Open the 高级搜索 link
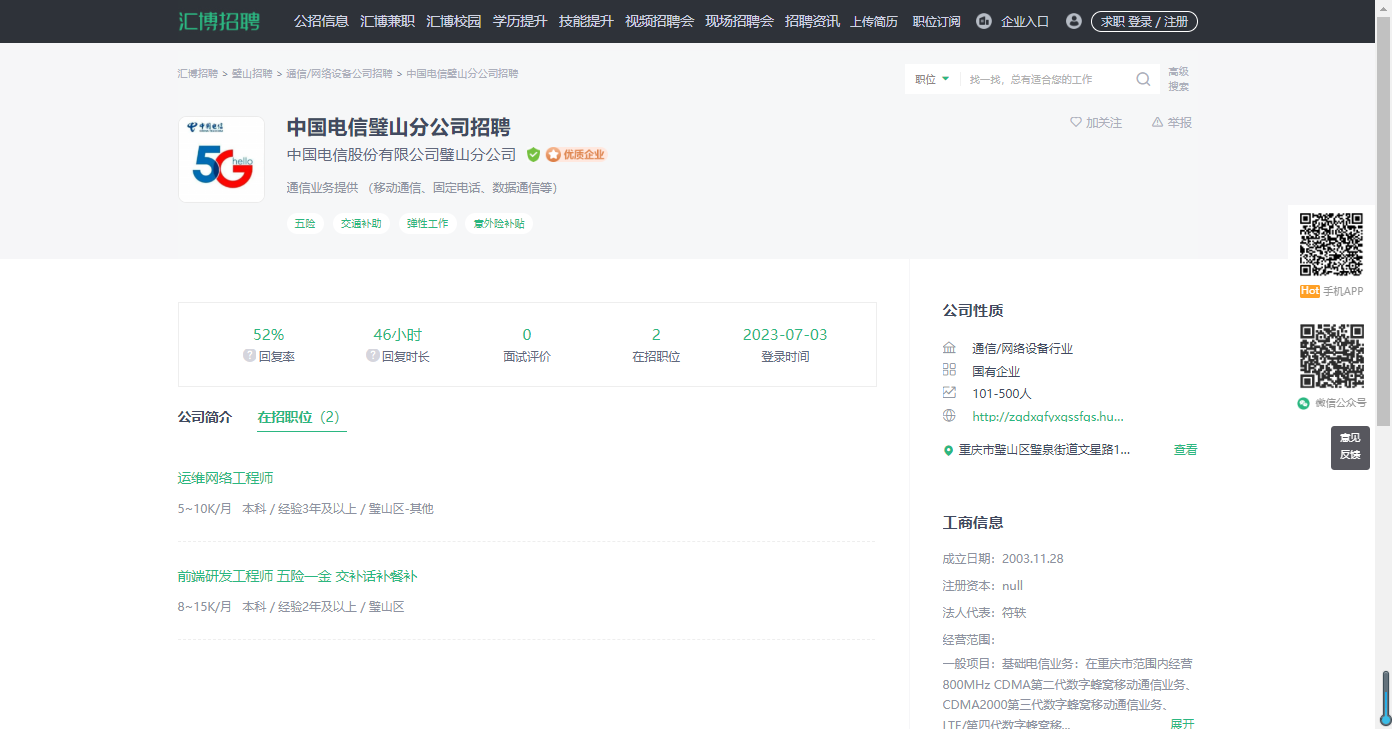The image size is (1392, 729). (1179, 79)
